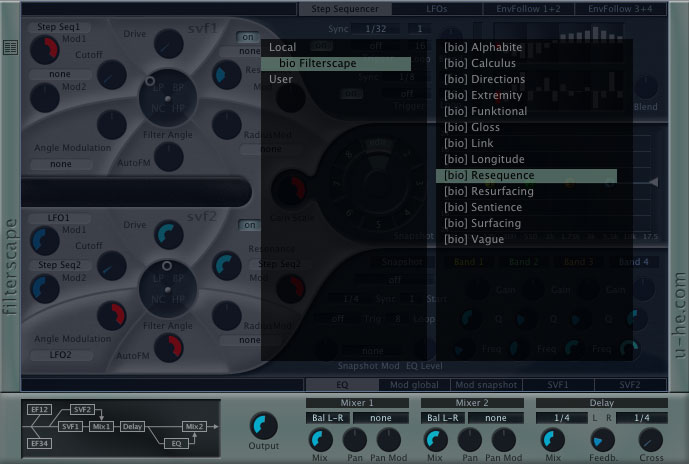This screenshot has height=464, width=689.
Task: Click the SVF2 filter type pad
Action: coord(167,289)
